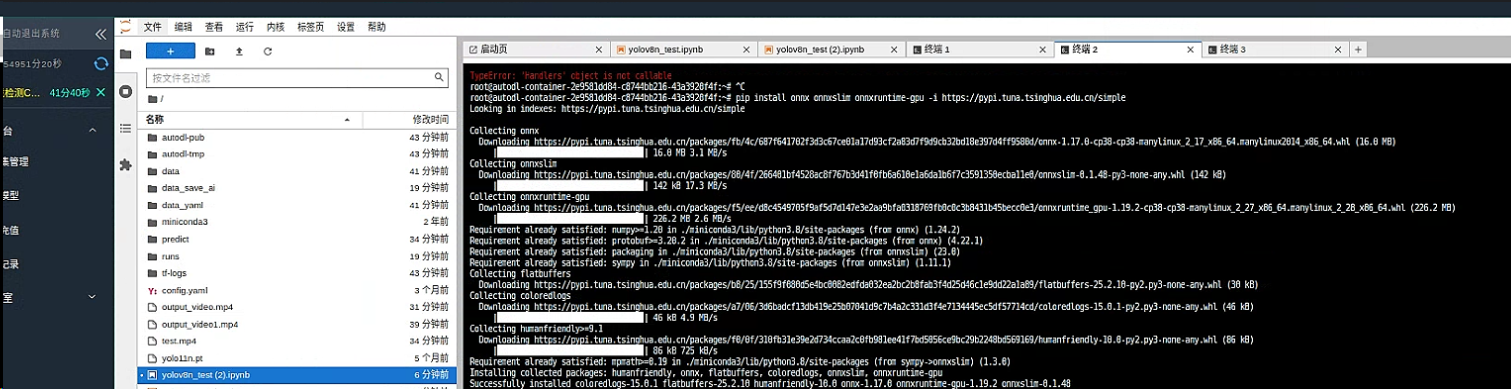Open the 帮助 menu
The image size is (1511, 389).
point(376,27)
